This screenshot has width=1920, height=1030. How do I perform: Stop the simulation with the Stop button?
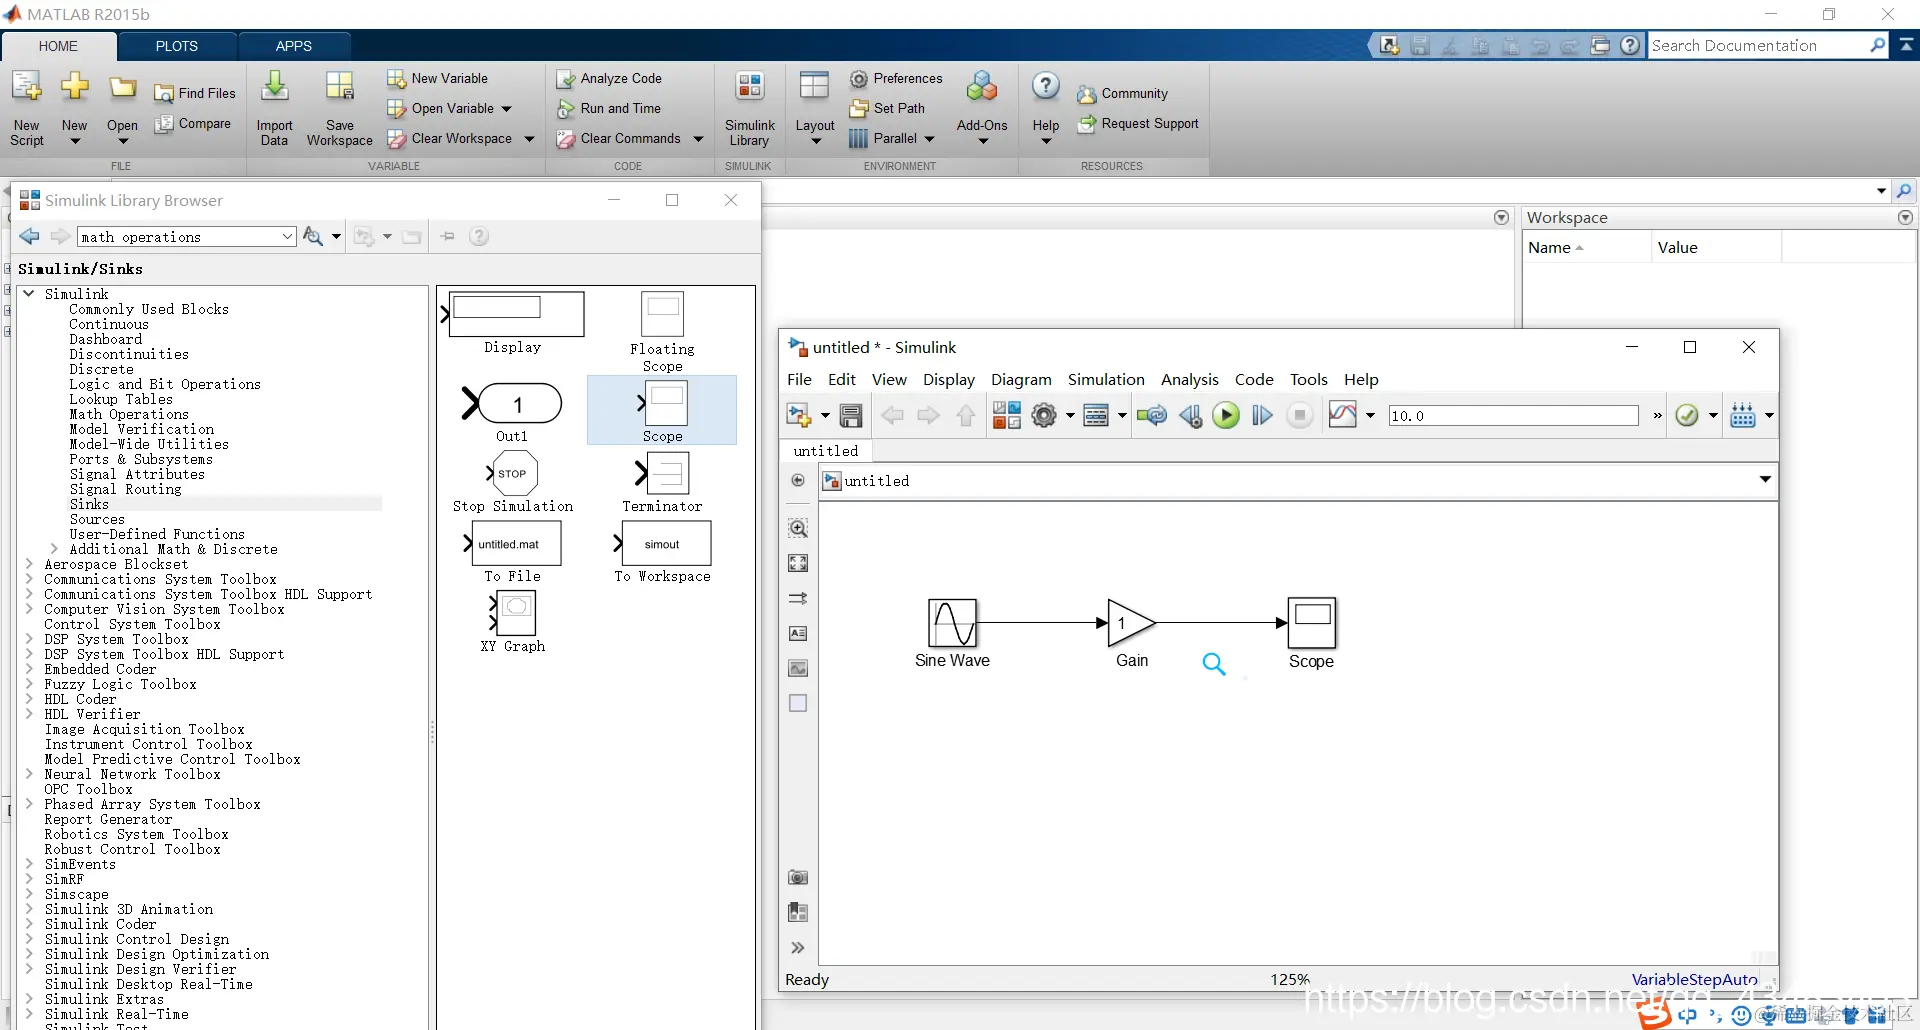pyautogui.click(x=1299, y=415)
